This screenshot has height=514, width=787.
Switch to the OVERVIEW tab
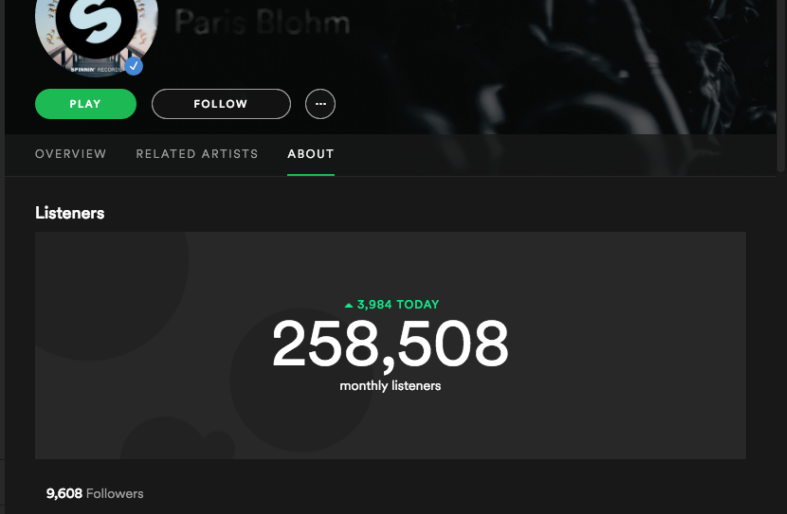71,154
